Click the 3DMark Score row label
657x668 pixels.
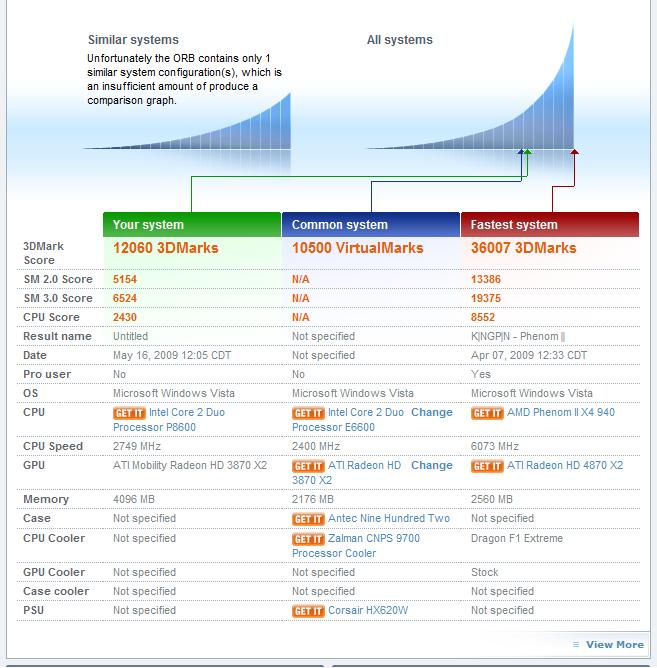pos(43,253)
